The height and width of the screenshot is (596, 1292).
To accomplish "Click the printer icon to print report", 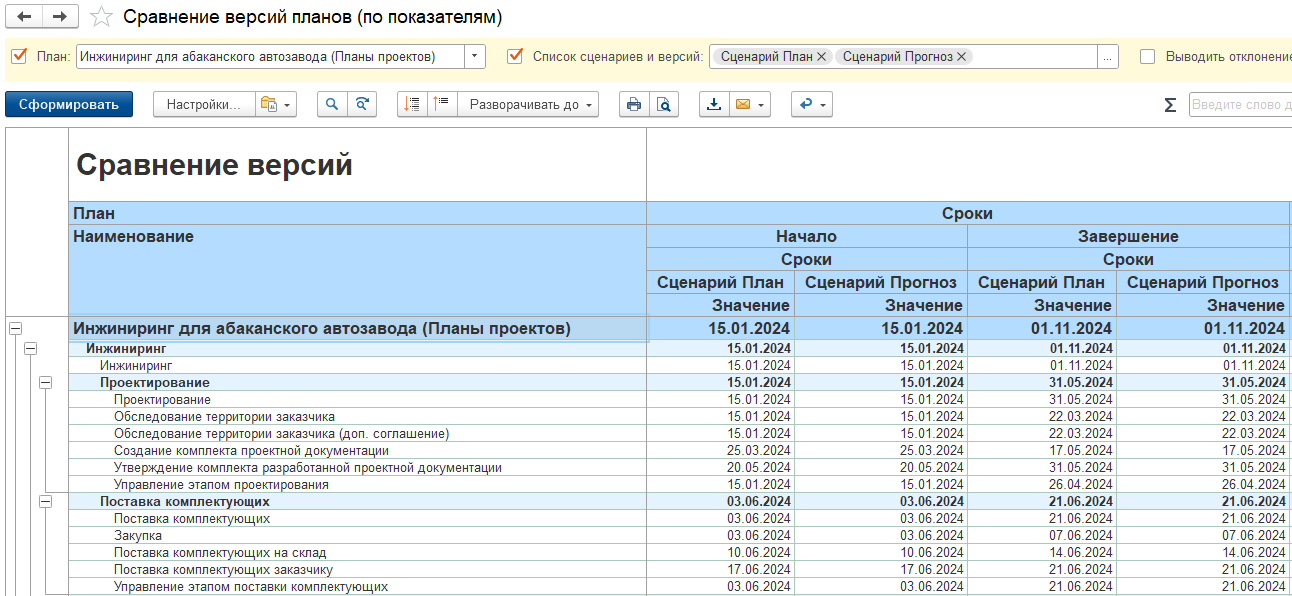I will tap(633, 104).
